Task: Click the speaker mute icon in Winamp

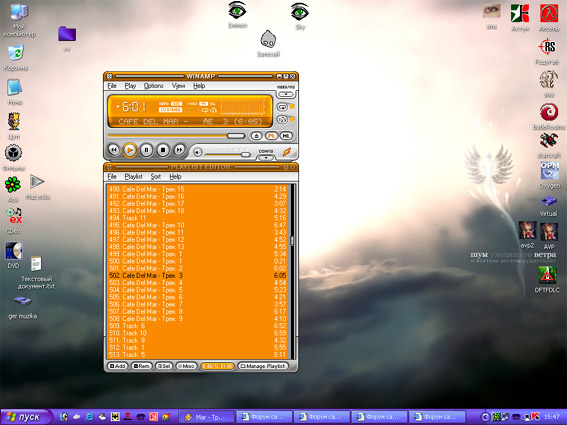Action: point(198,152)
